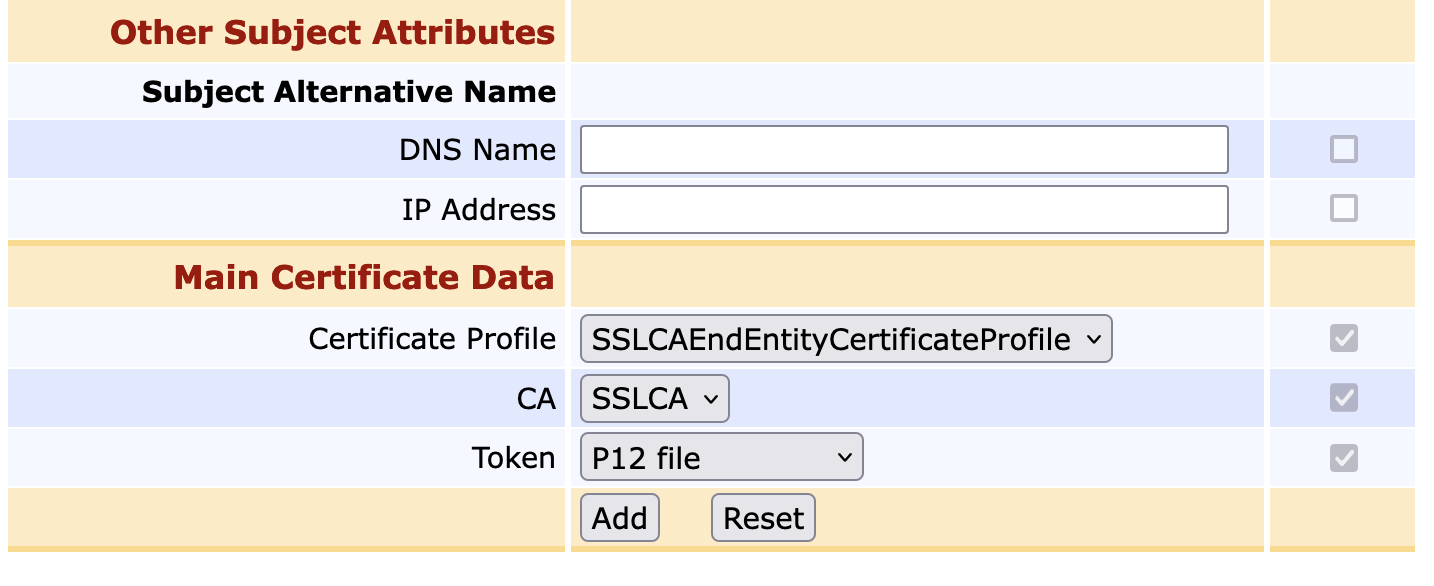The width and height of the screenshot is (1434, 586).
Task: Enable the checkbox next to IP Address
Action: [1343, 208]
